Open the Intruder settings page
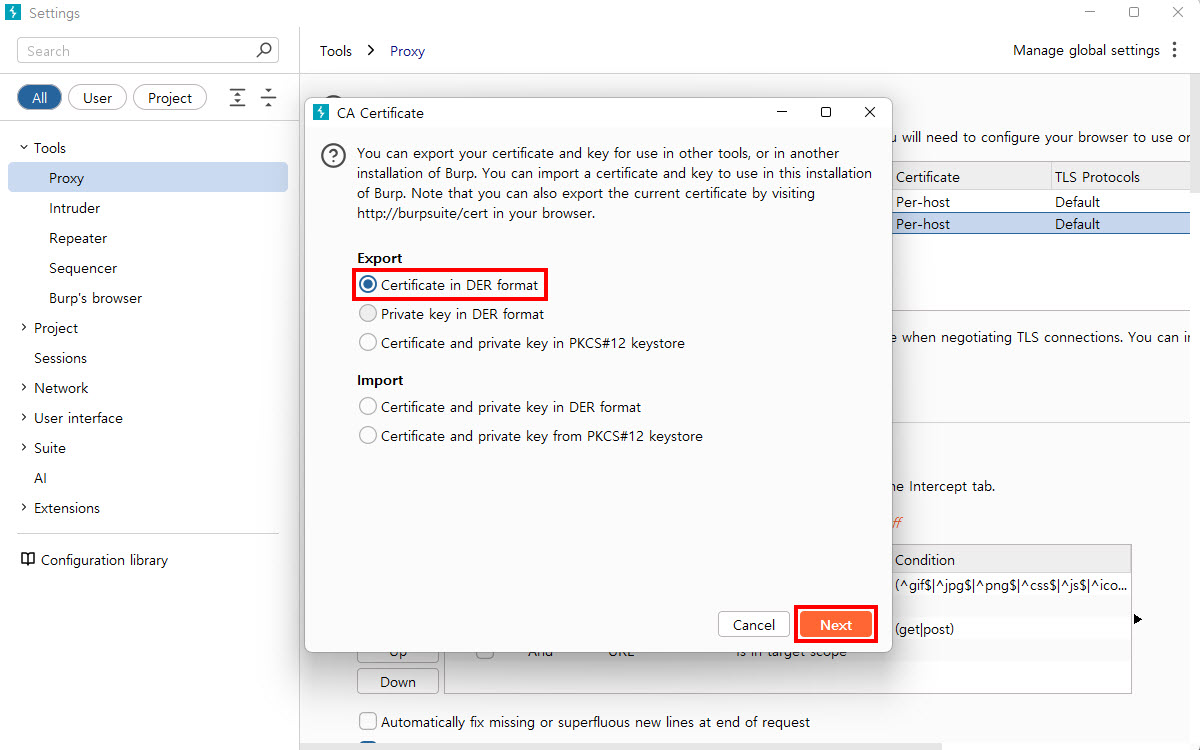Image resolution: width=1200 pixels, height=750 pixels. [75, 208]
